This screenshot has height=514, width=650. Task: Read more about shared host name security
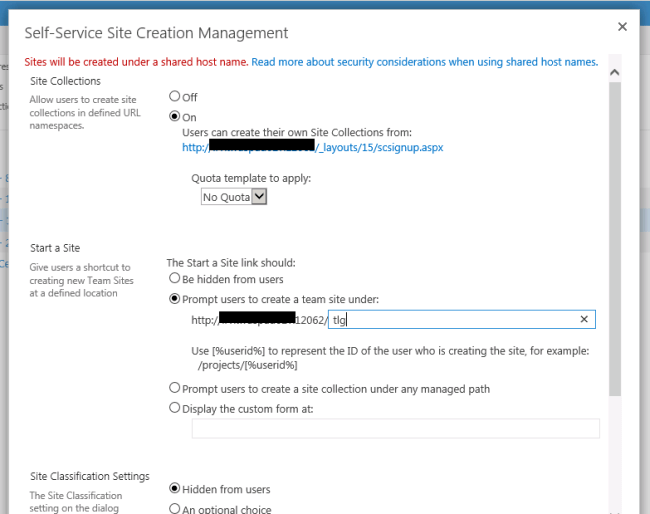424,62
